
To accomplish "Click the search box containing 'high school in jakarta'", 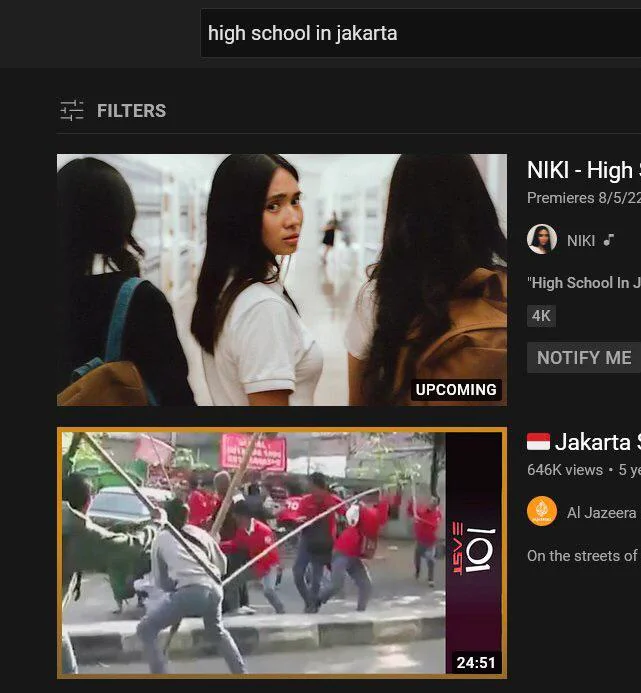I will [421, 33].
